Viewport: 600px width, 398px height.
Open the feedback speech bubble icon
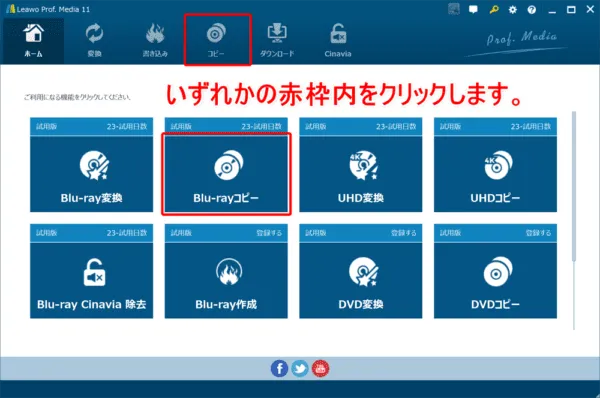point(473,10)
